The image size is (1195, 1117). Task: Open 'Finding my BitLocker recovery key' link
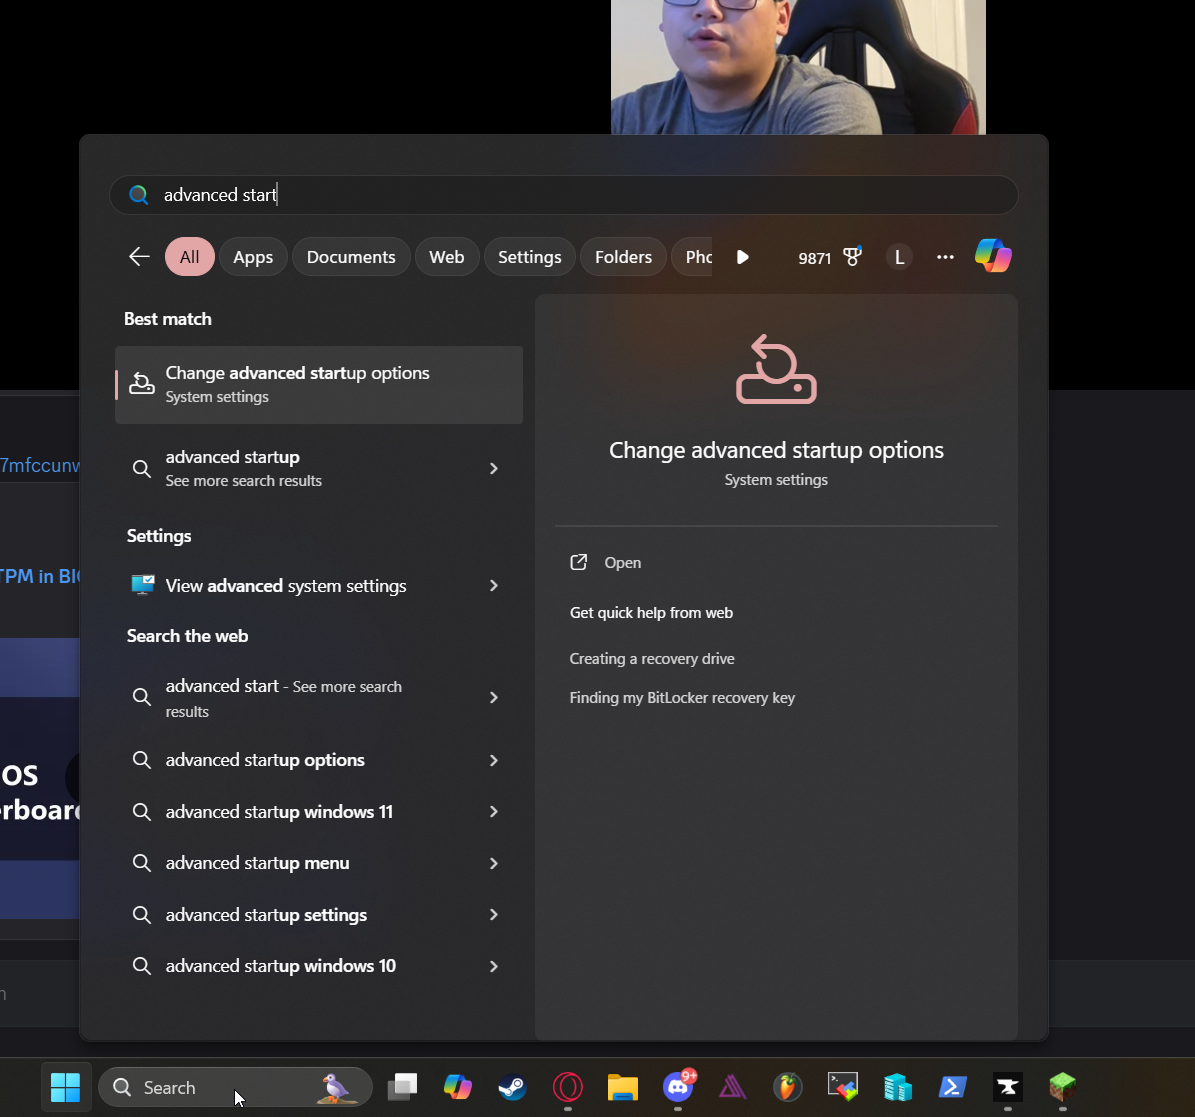point(682,698)
